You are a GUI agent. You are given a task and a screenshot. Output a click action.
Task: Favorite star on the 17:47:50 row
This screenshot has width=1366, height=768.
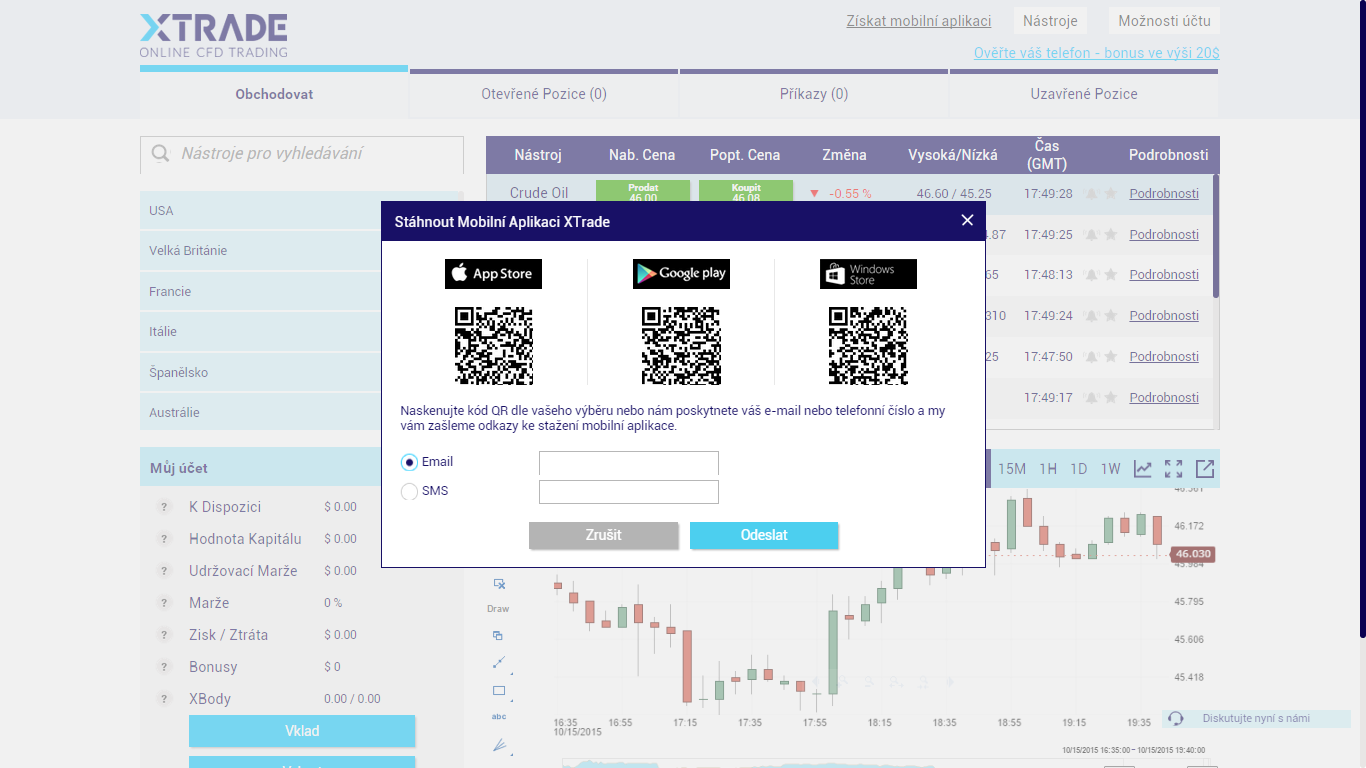(x=1110, y=357)
